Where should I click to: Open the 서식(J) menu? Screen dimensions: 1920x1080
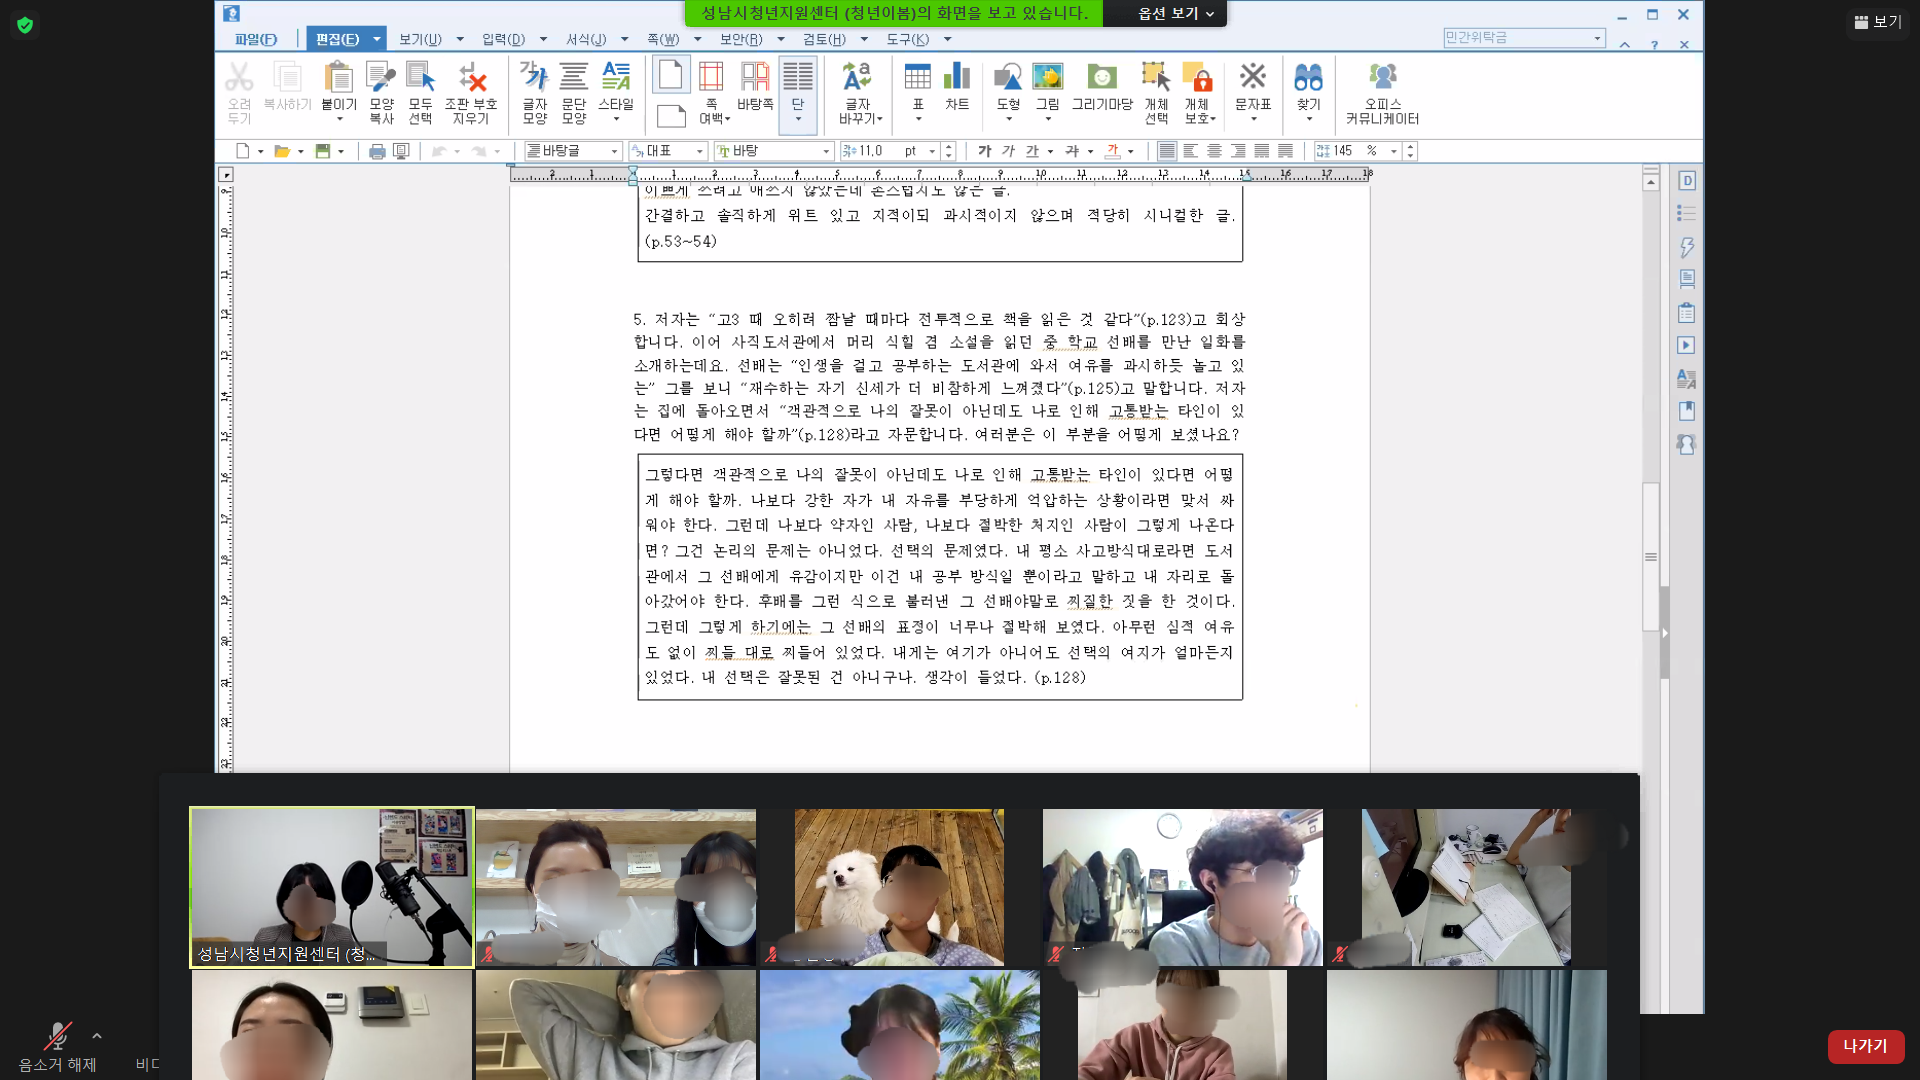click(x=586, y=39)
